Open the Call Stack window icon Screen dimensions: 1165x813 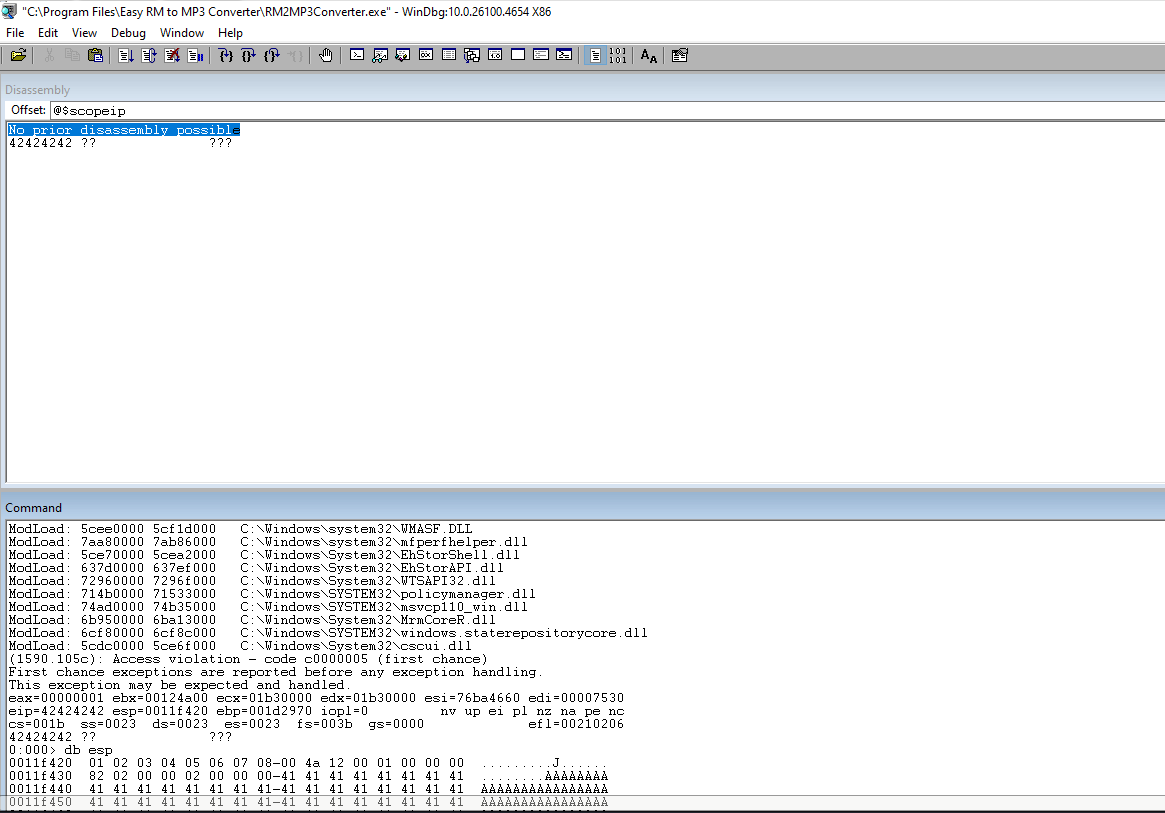pyautogui.click(x=472, y=56)
